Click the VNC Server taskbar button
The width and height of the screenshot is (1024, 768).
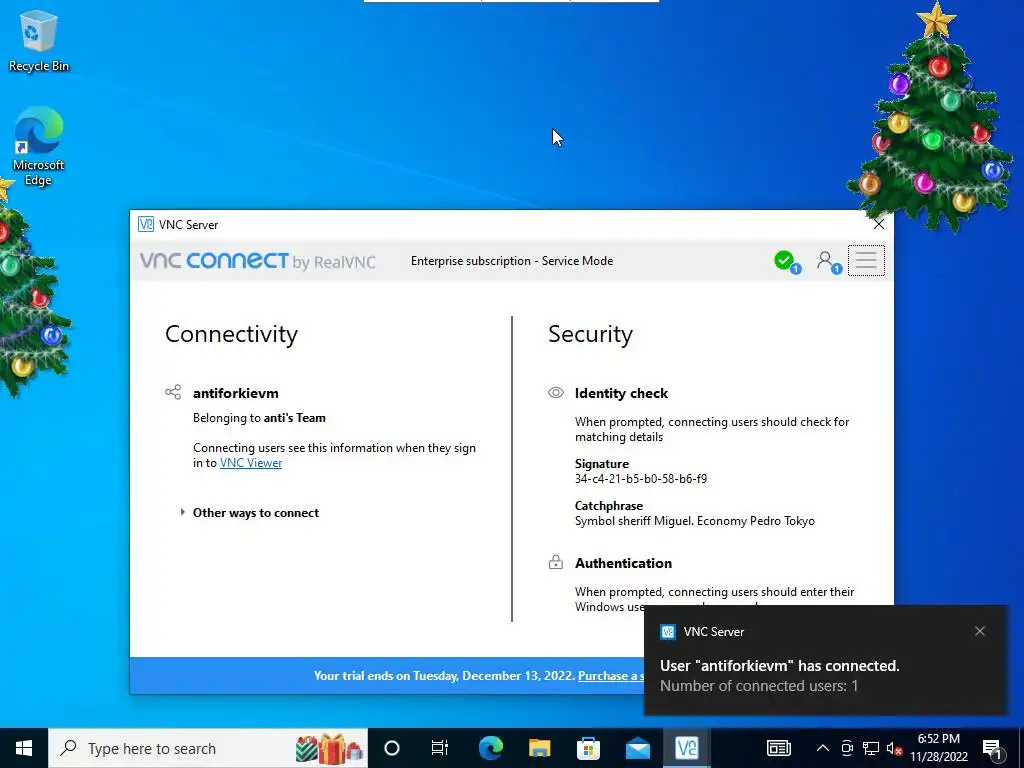686,748
